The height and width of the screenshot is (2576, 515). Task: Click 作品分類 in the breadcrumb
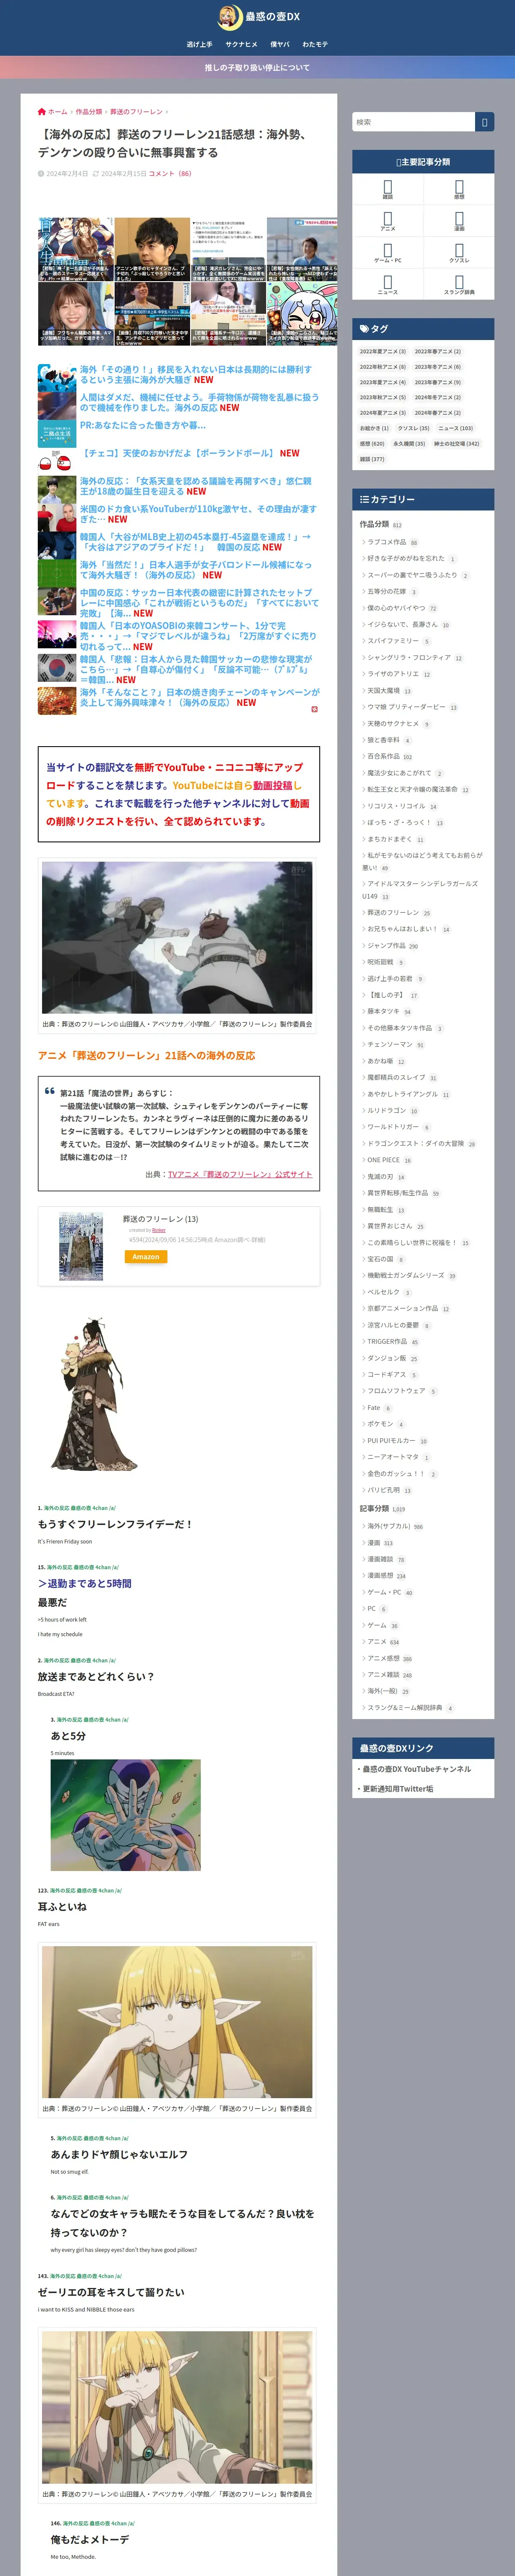click(x=89, y=112)
